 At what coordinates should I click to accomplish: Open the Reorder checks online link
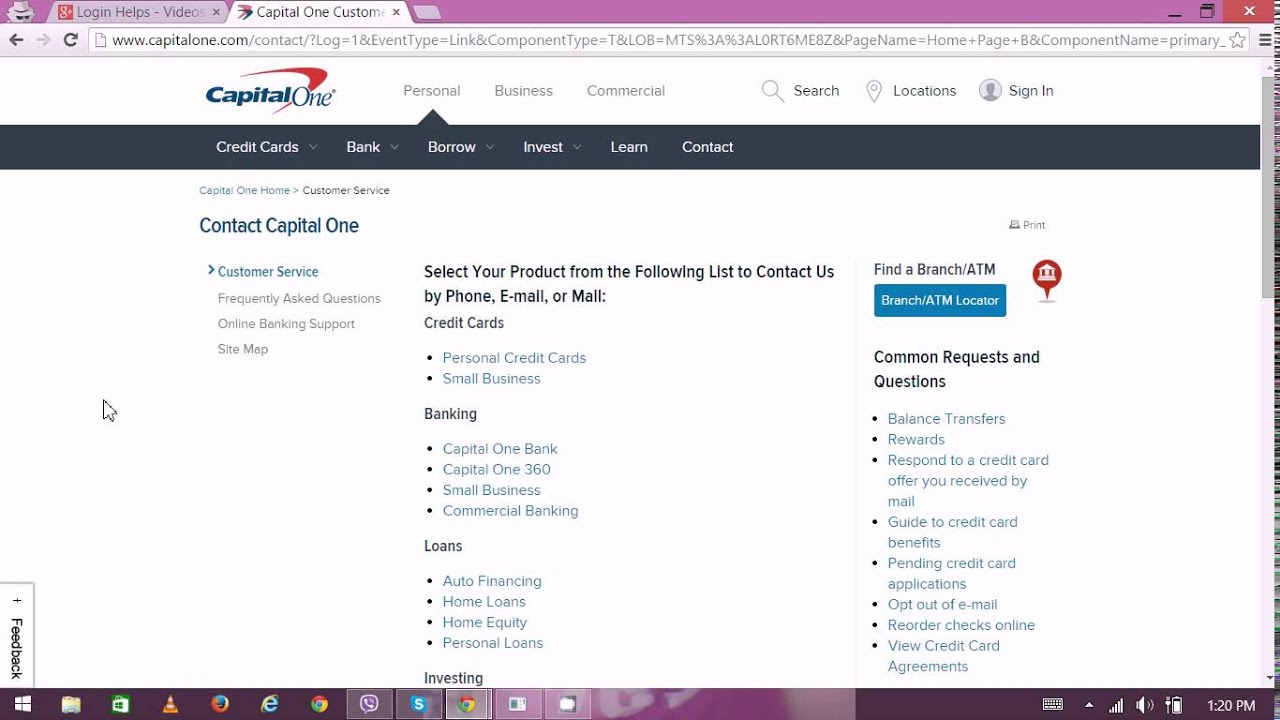pos(961,625)
